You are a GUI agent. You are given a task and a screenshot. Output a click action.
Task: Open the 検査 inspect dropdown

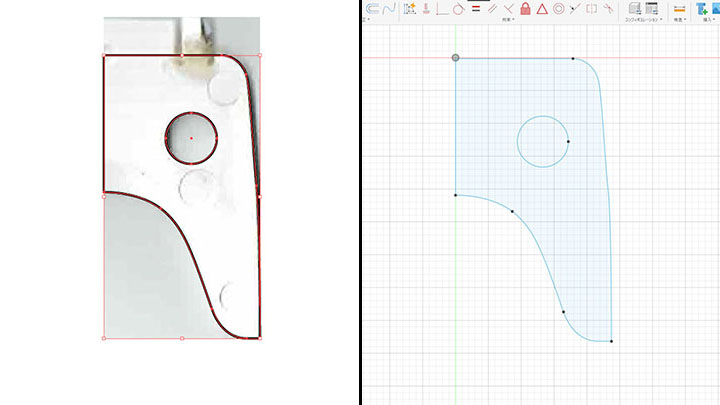pos(679,19)
